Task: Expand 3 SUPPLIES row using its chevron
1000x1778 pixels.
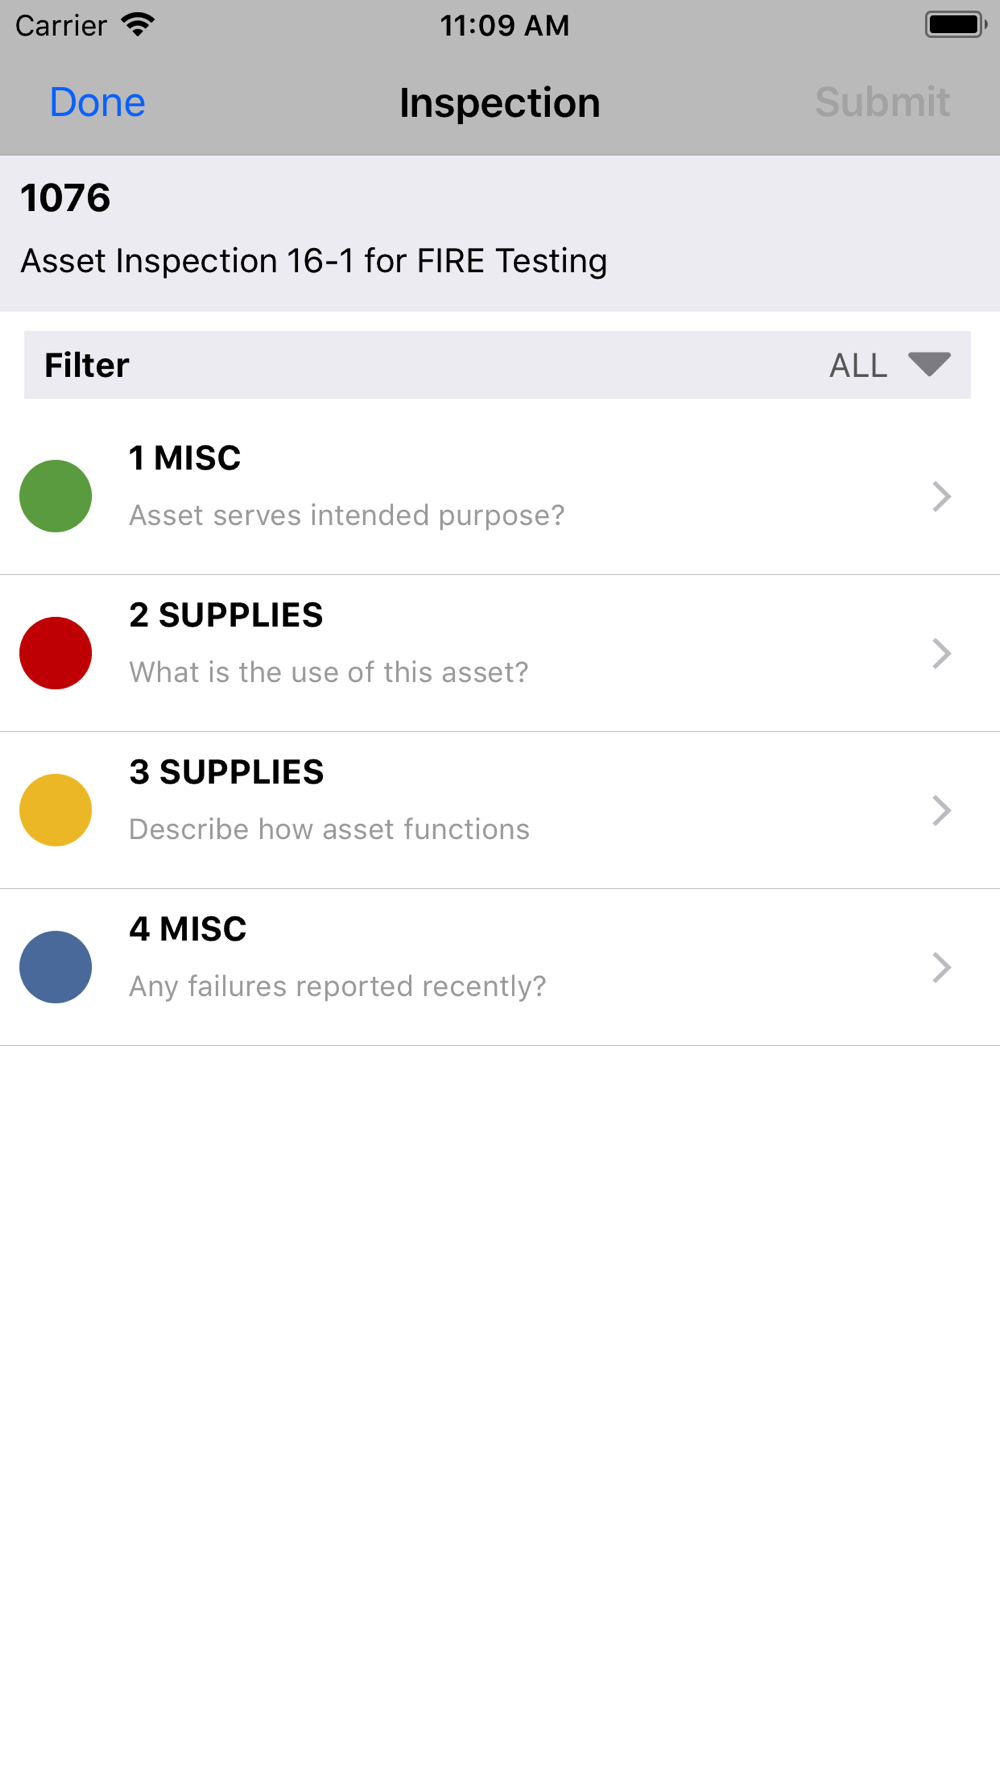Action: point(941,810)
